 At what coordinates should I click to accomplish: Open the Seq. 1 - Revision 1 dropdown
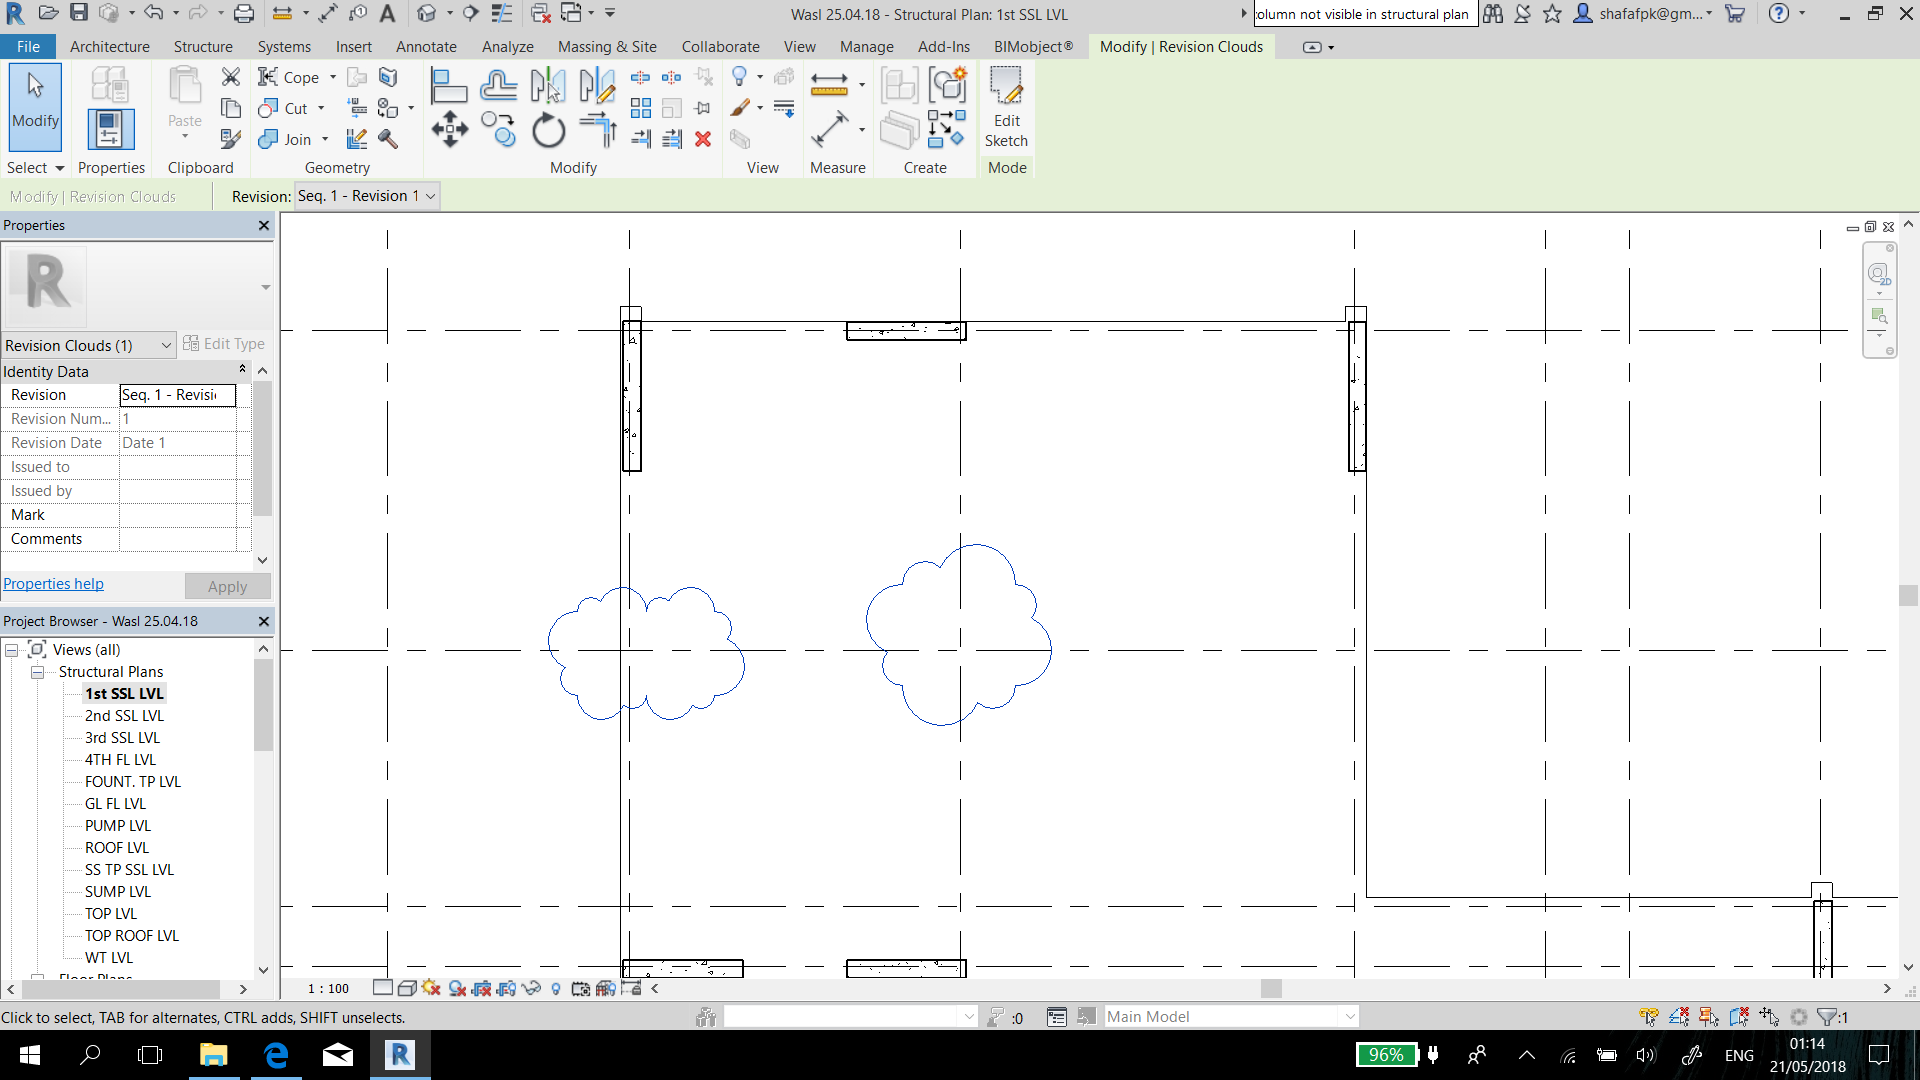pos(430,196)
